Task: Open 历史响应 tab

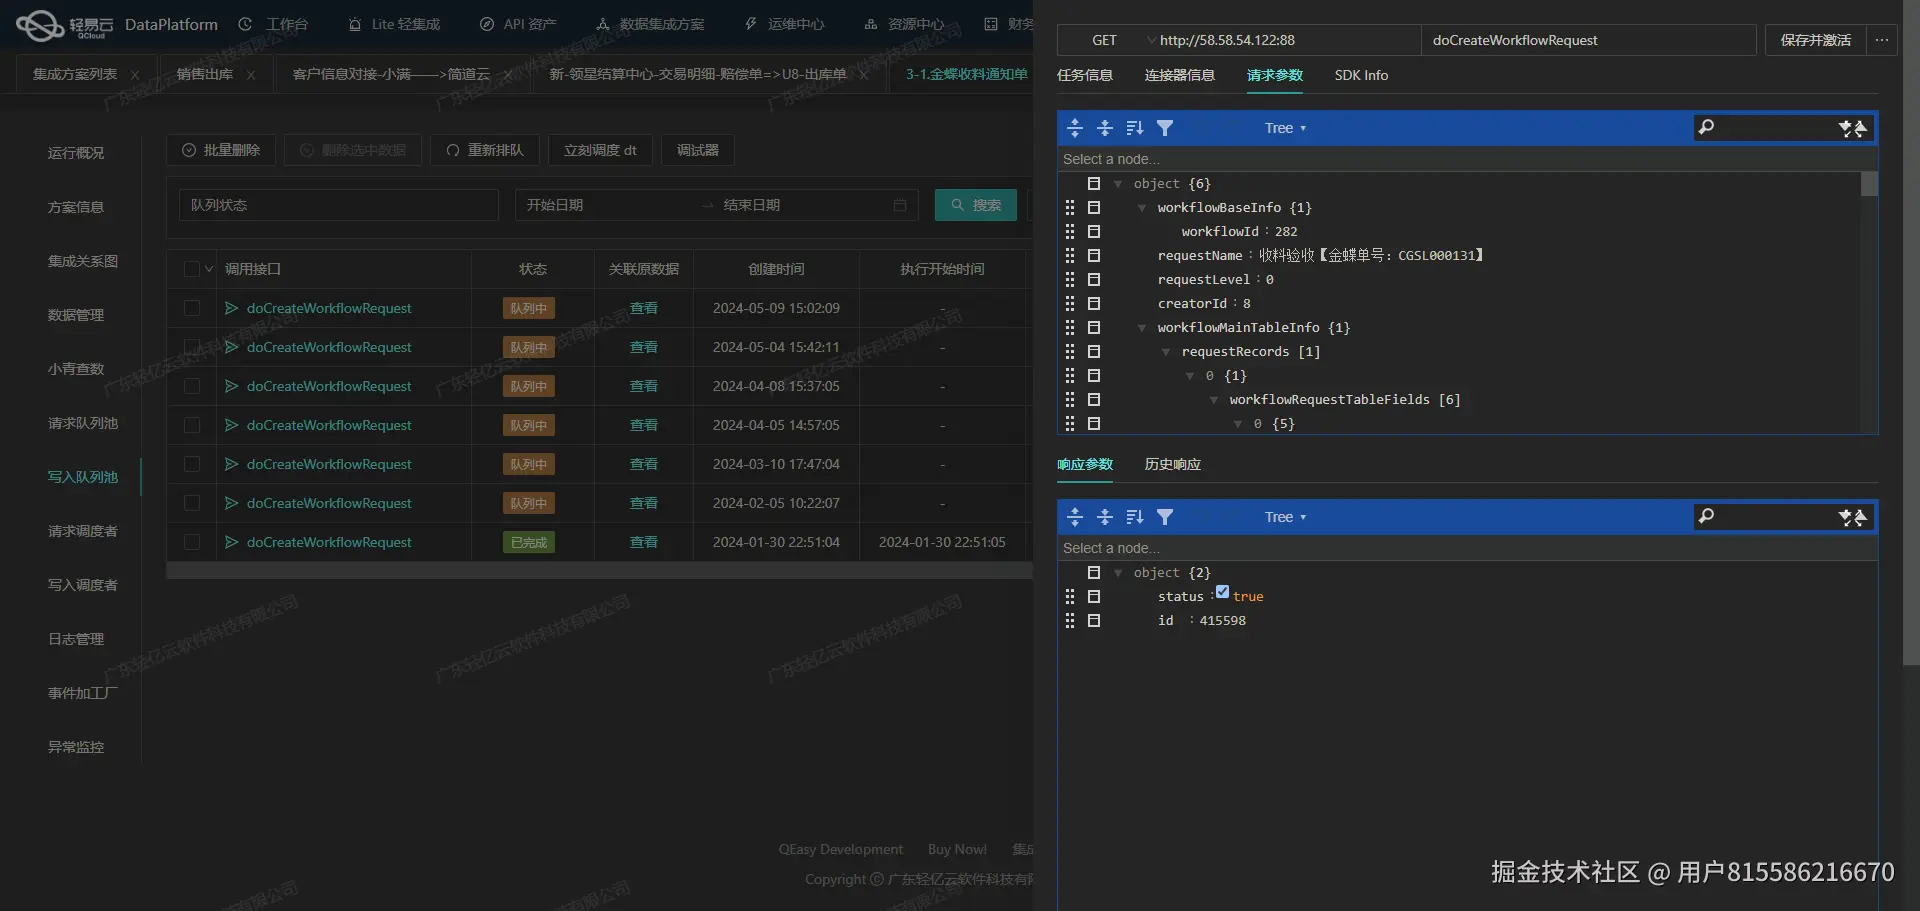Action: click(1172, 464)
